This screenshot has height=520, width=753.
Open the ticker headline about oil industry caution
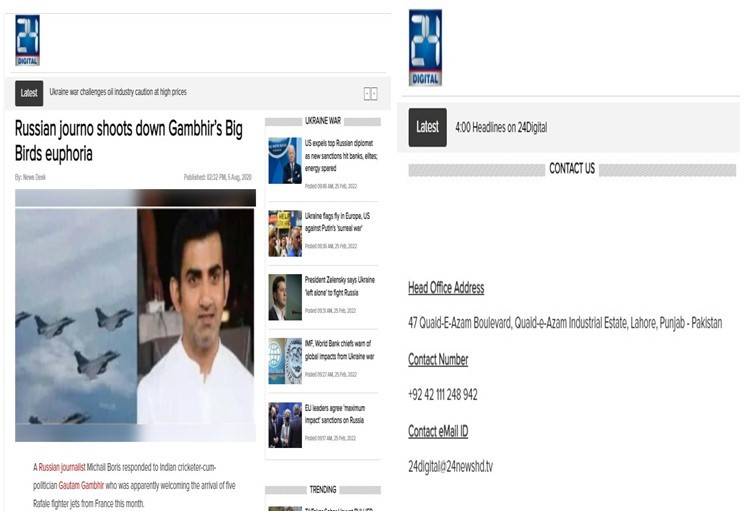pos(118,92)
